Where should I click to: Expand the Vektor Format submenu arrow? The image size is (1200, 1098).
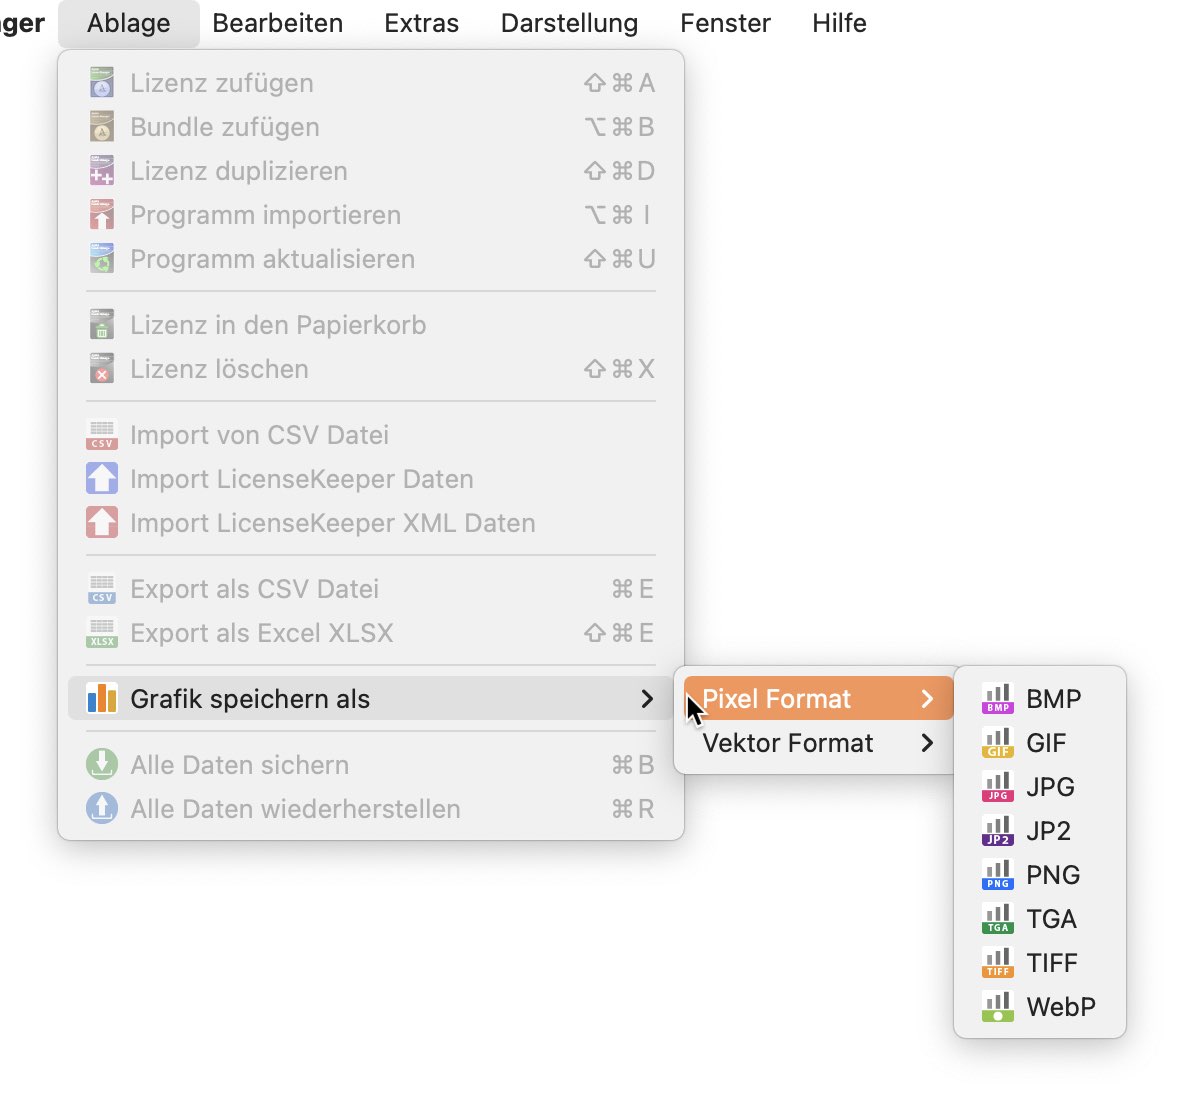[x=927, y=743]
